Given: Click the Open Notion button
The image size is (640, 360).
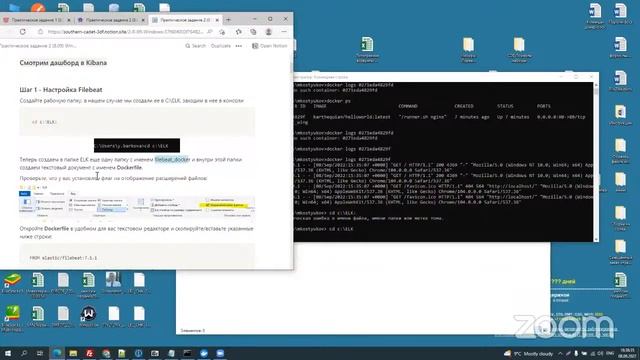Looking at the screenshot, I should tap(269, 46).
